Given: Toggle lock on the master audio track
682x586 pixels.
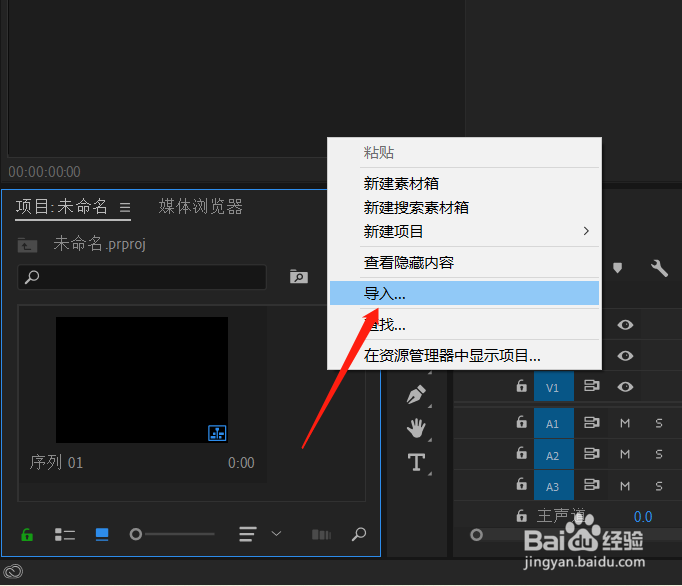Looking at the screenshot, I should tap(521, 516).
